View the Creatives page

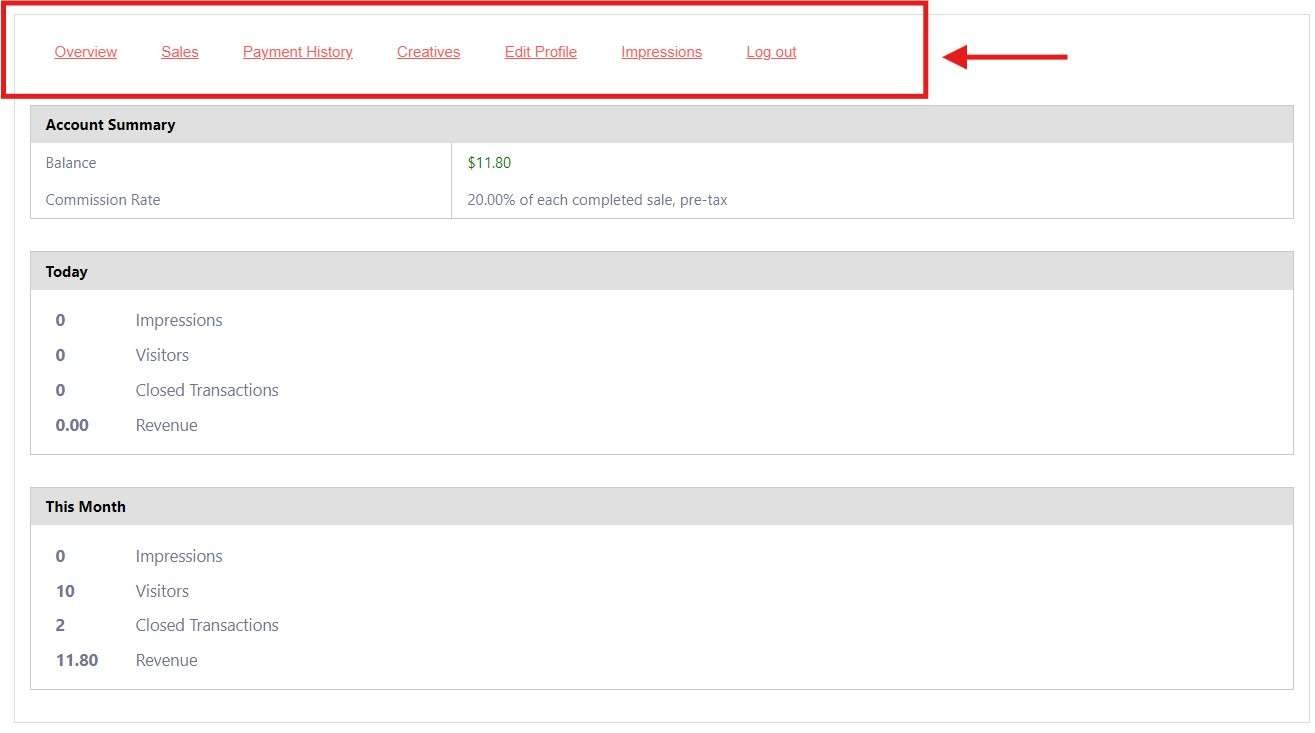pos(428,52)
